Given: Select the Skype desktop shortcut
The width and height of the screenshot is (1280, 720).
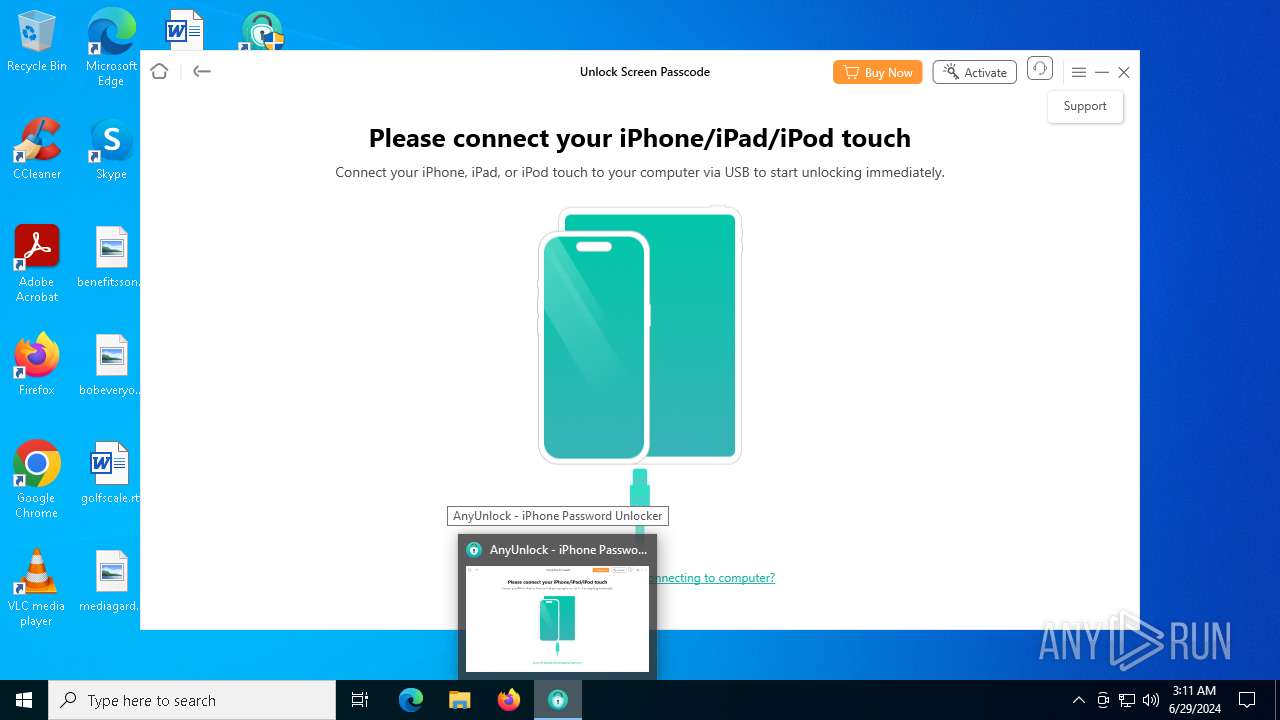Looking at the screenshot, I should [x=111, y=149].
